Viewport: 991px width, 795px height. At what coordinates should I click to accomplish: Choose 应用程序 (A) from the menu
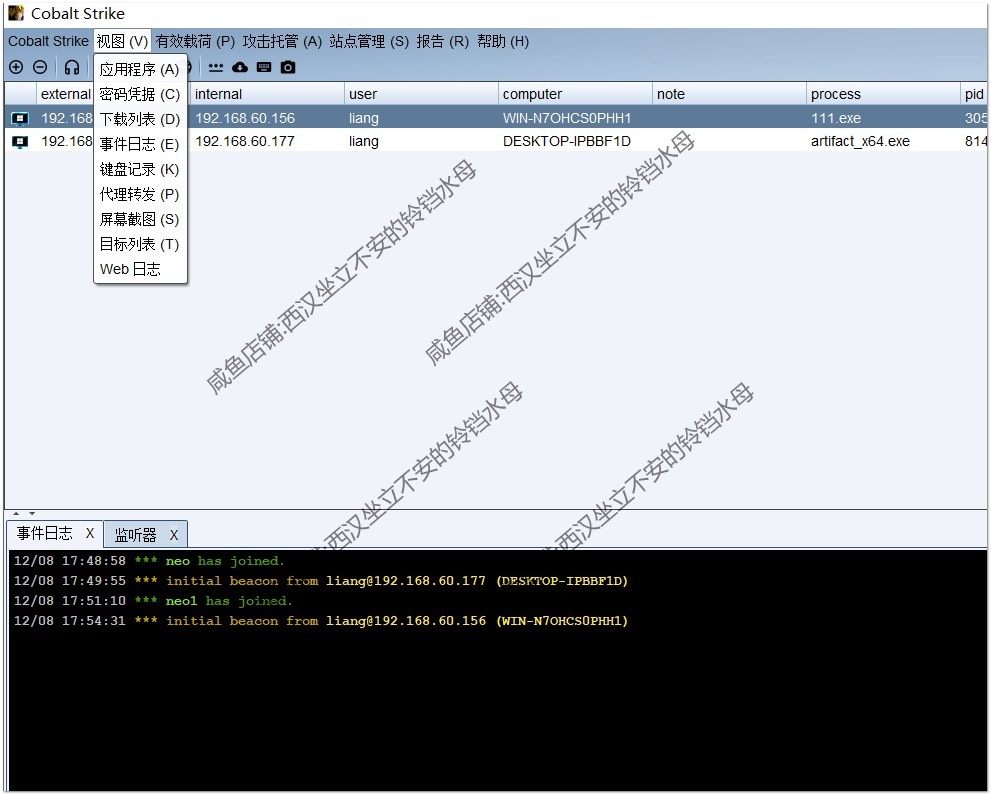pyautogui.click(x=140, y=69)
